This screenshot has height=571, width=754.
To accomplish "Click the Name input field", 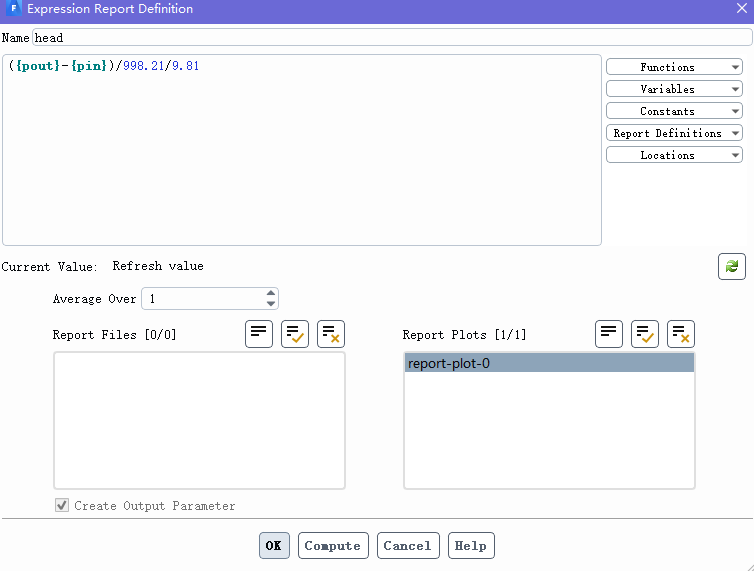I will click(390, 38).
